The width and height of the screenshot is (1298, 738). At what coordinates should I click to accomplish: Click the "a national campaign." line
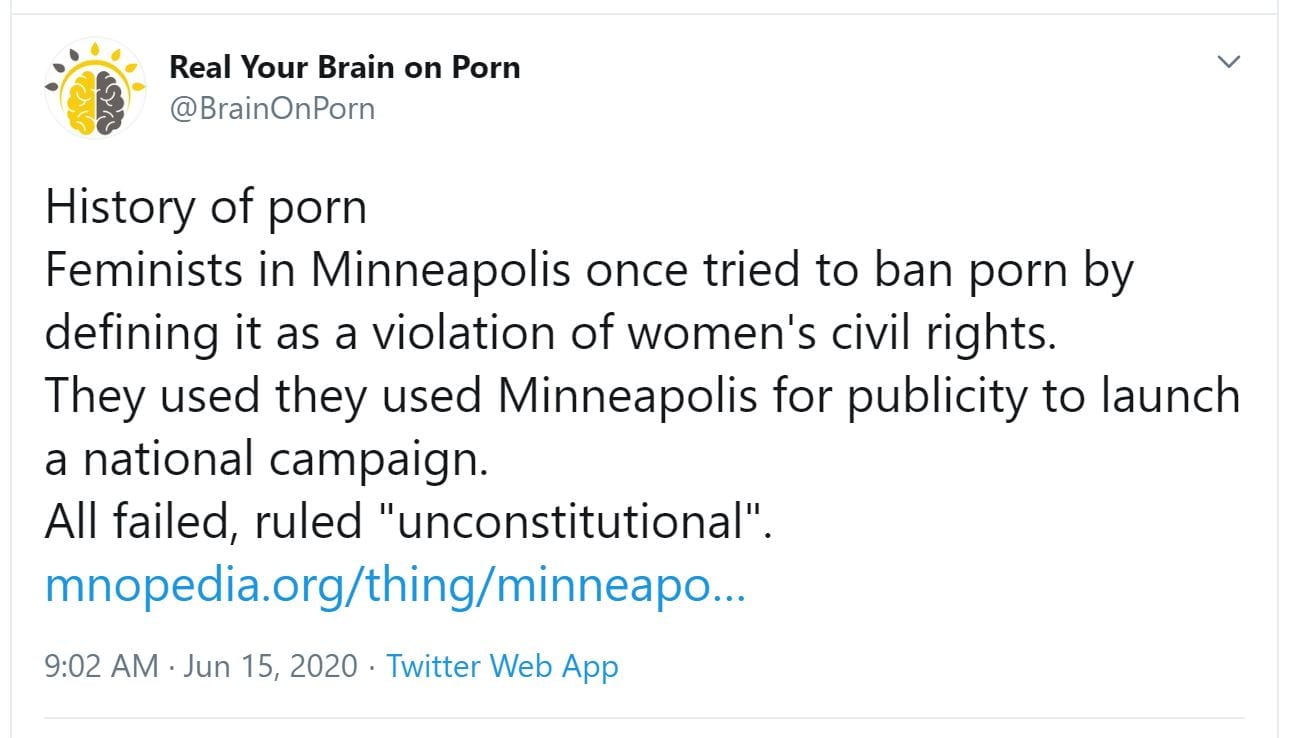[x=264, y=460]
